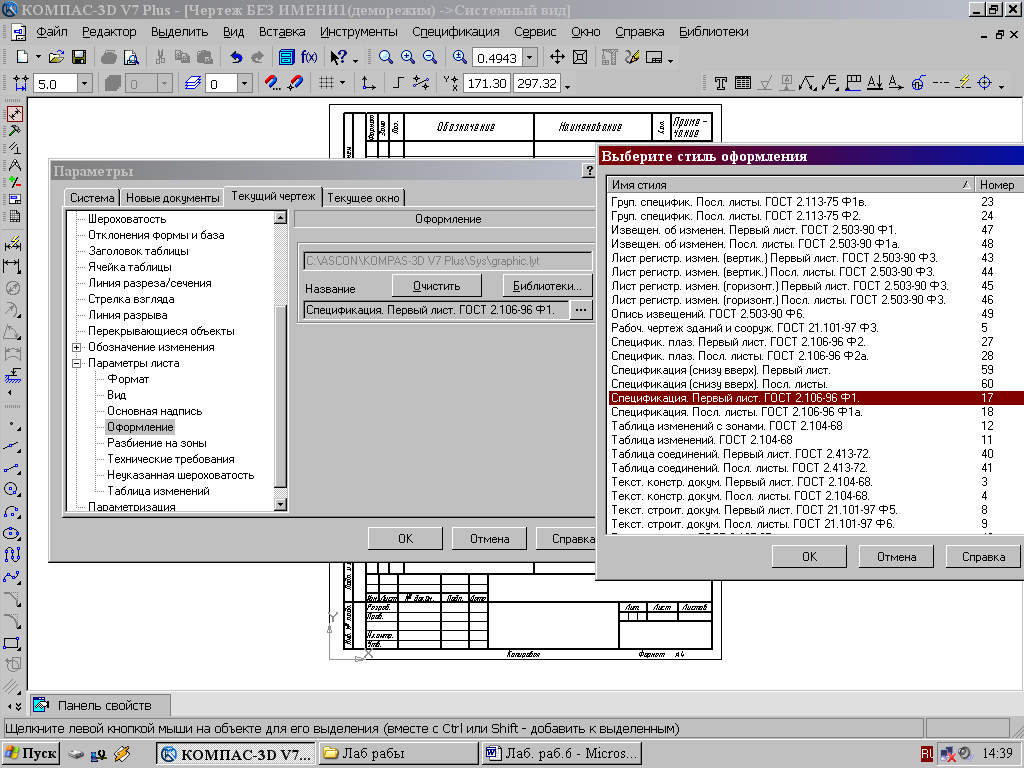Image resolution: width=1024 pixels, height=768 pixels.
Task: Click the set global snaps magnet icon
Action: point(272,83)
